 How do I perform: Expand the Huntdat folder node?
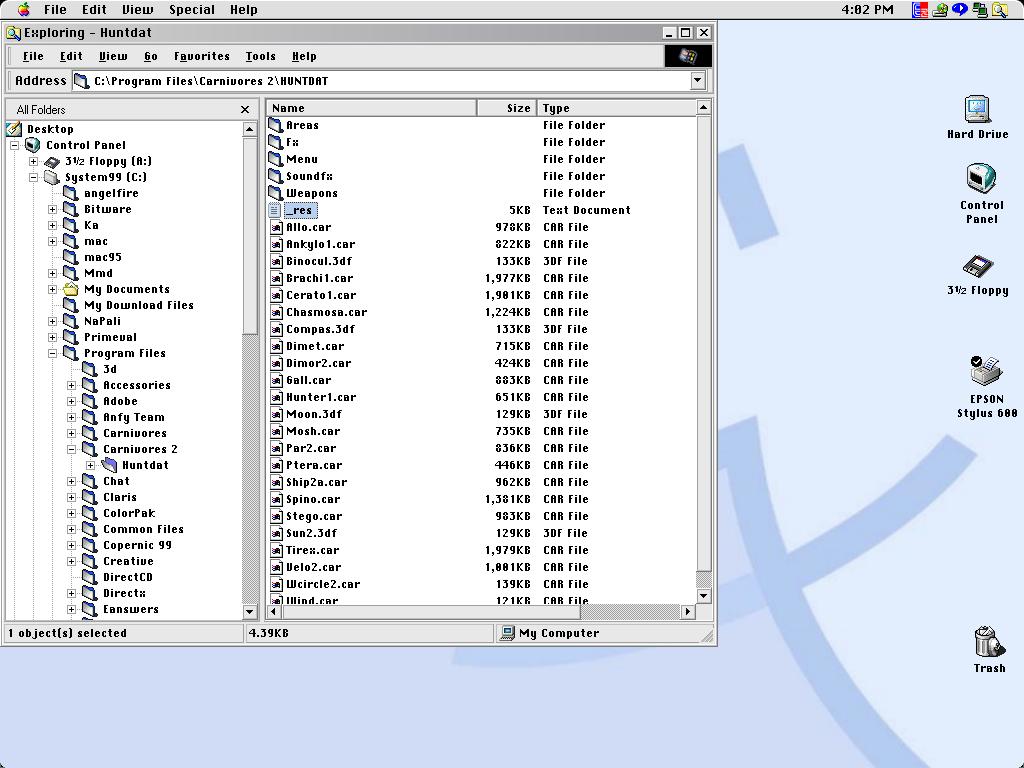point(91,465)
